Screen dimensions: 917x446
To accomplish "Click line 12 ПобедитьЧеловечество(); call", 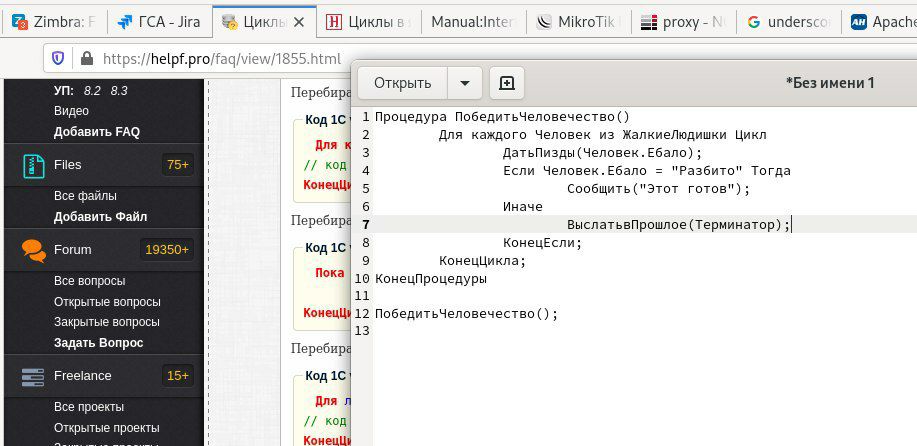I will (x=467, y=314).
